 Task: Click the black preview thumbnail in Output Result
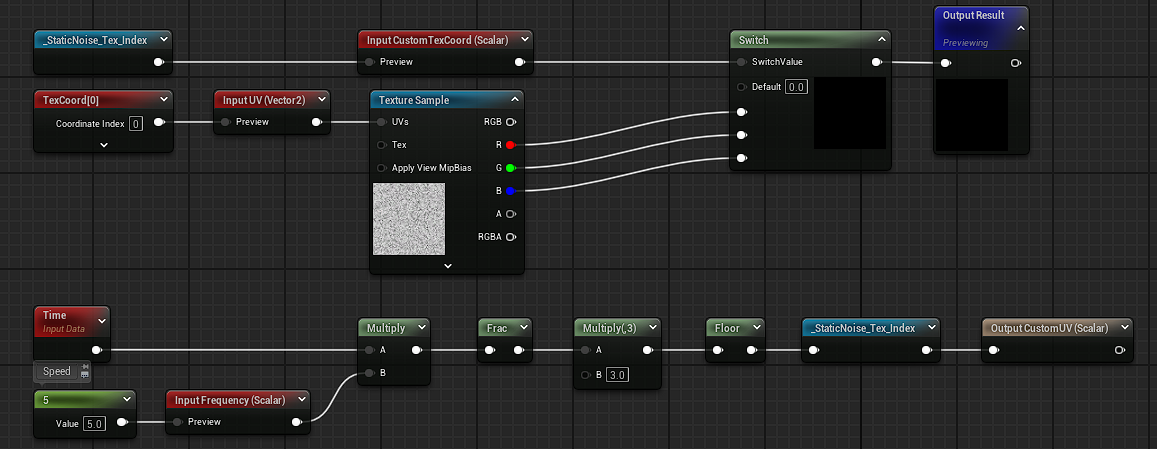971,115
